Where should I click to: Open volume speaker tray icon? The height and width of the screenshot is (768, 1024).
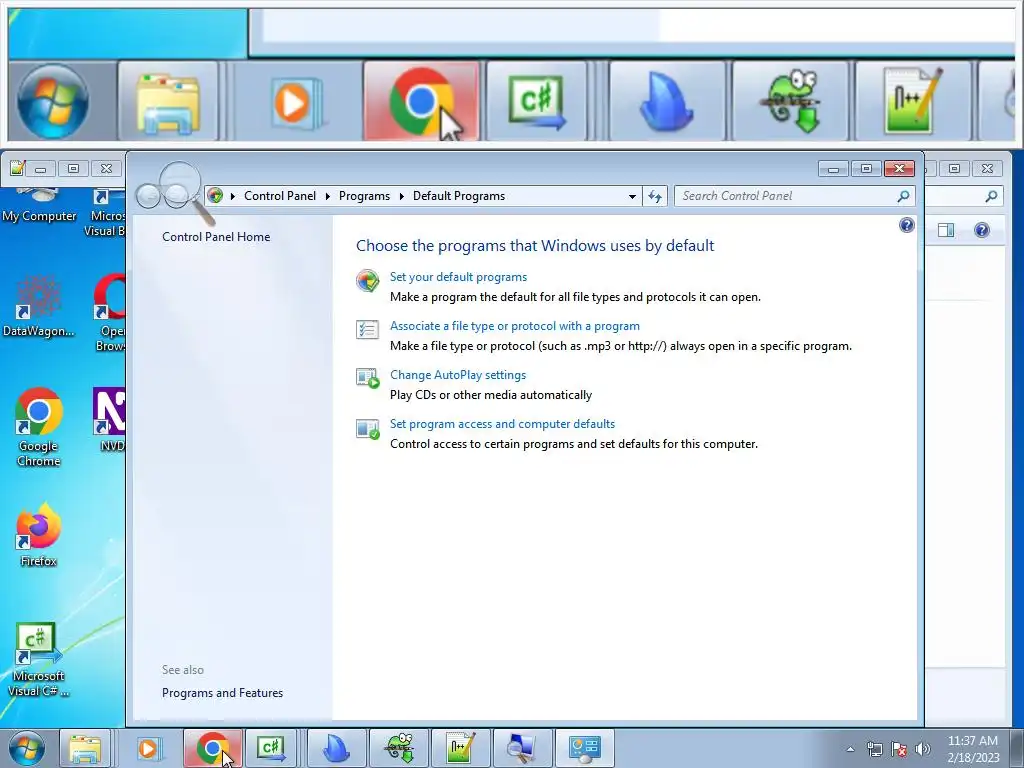(923, 749)
